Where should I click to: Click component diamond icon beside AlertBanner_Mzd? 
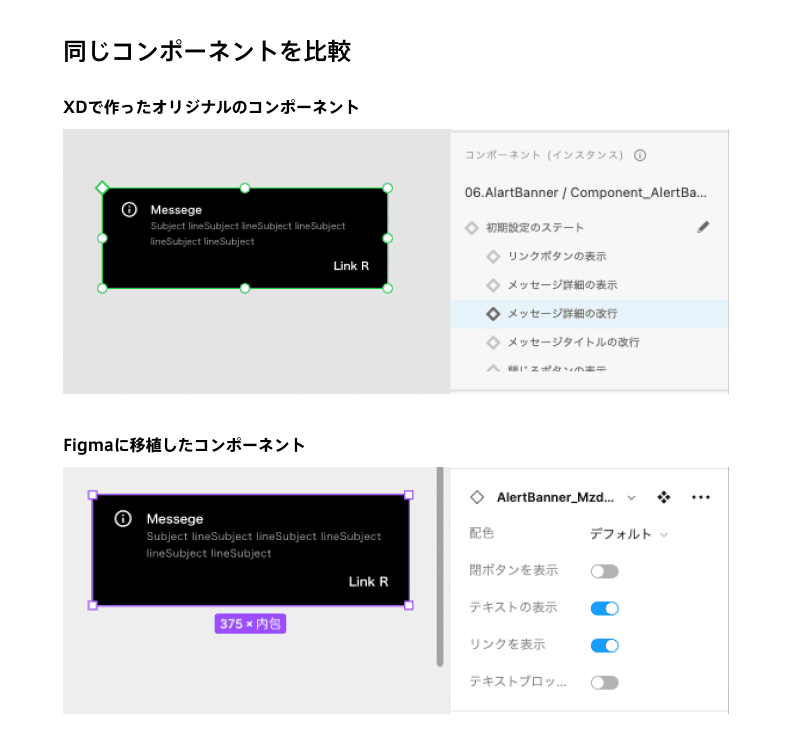[477, 497]
